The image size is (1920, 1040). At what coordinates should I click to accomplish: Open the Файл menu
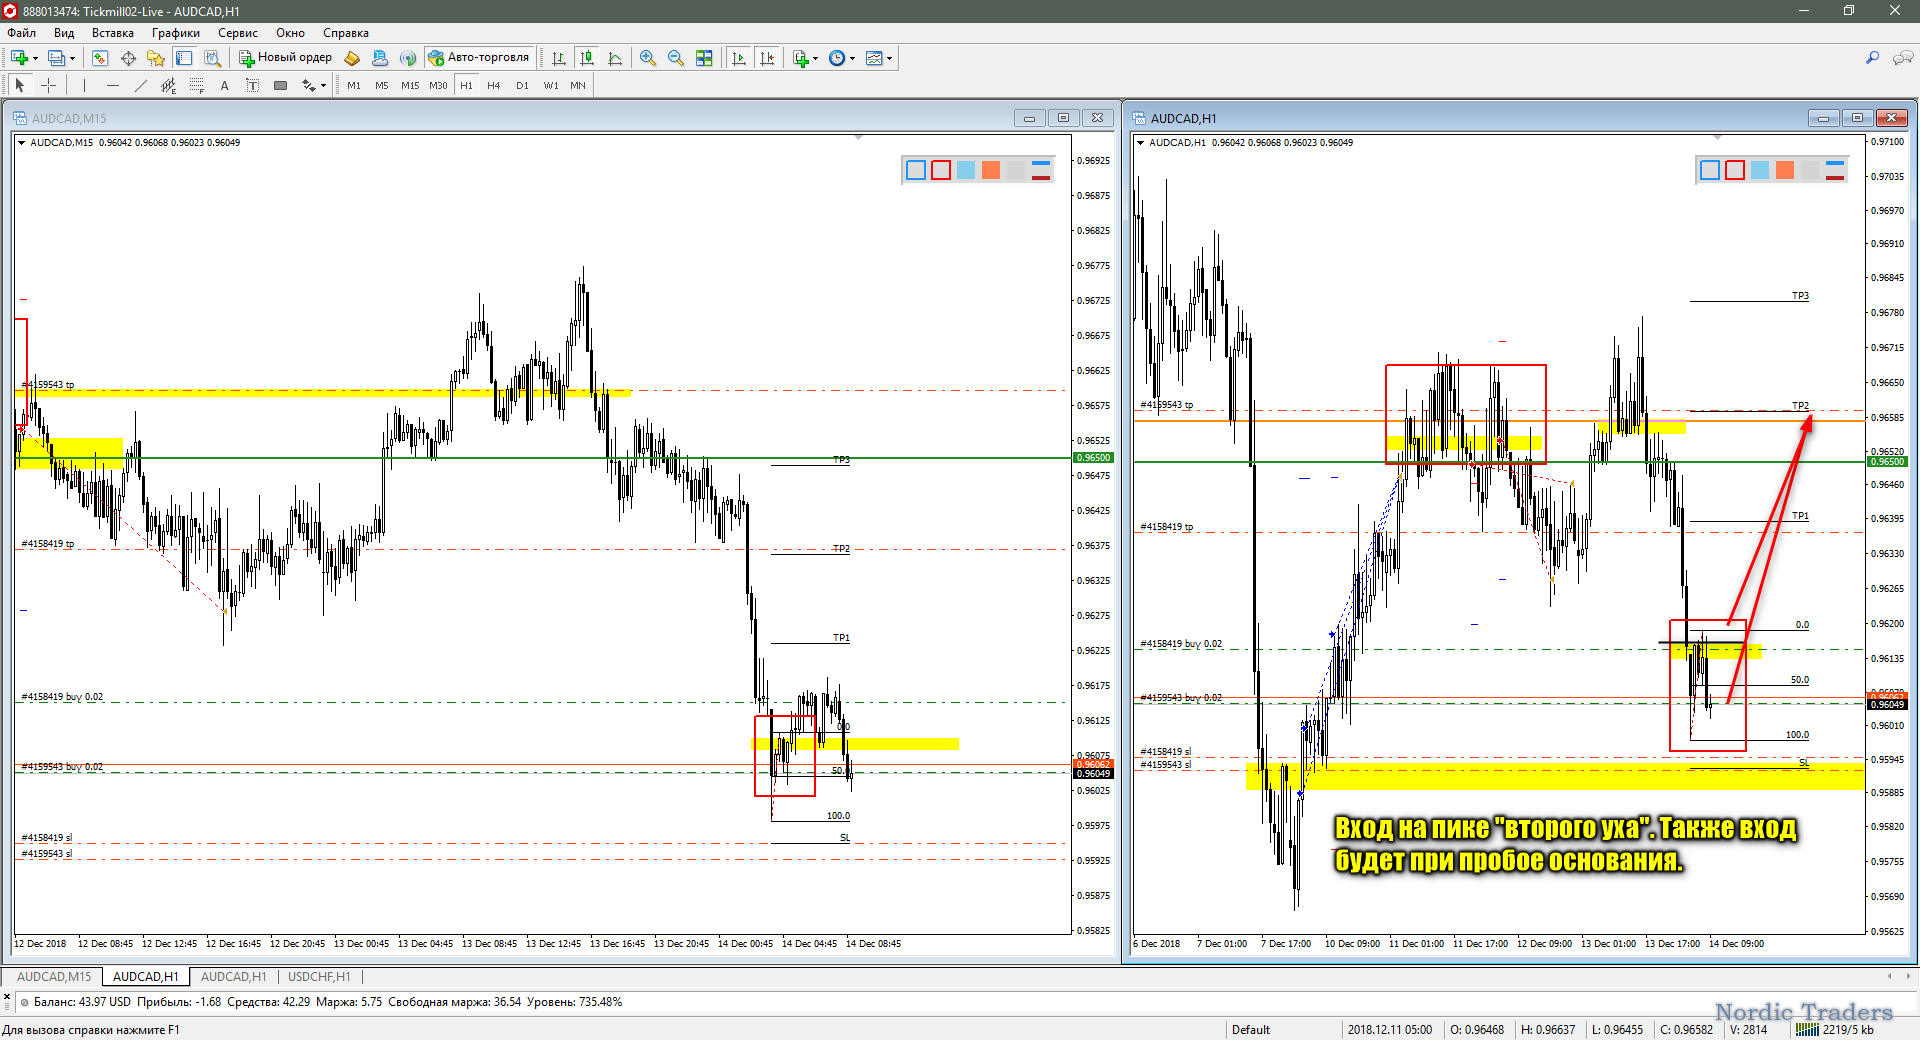[x=22, y=33]
